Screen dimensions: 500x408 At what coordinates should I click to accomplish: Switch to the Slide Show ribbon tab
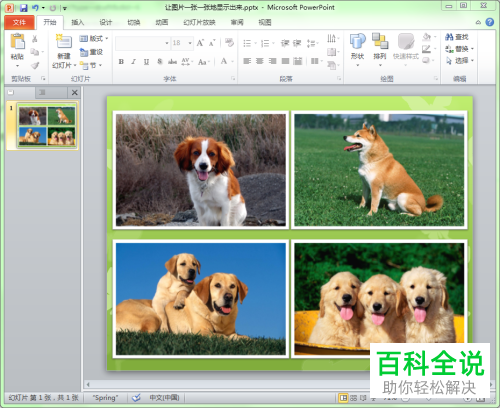[x=199, y=22]
